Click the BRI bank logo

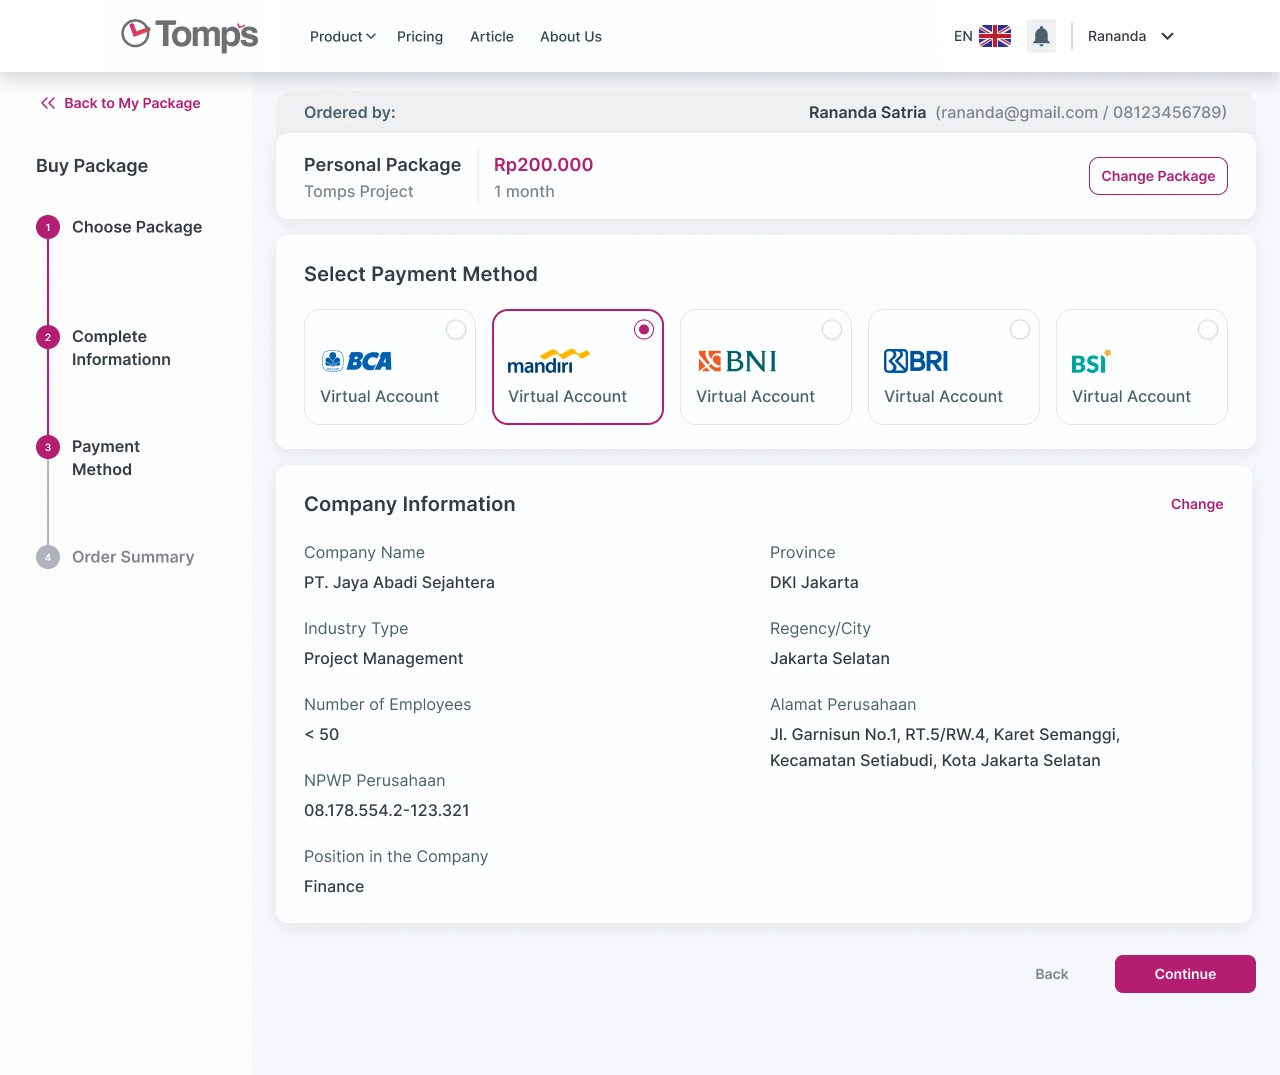pyautogui.click(x=915, y=360)
